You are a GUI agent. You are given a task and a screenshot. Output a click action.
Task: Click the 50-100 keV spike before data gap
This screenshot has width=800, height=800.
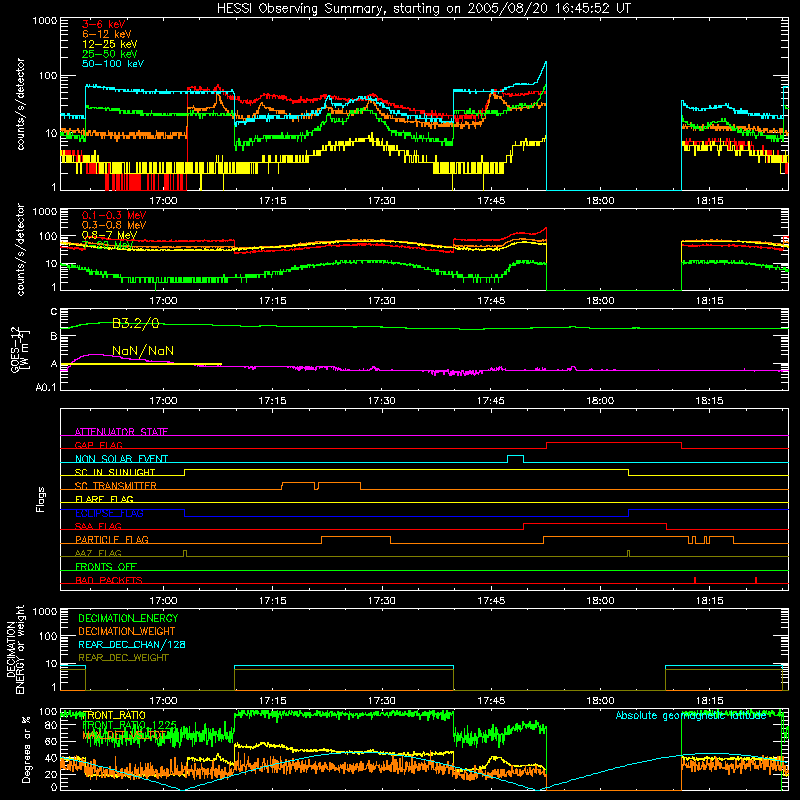[546, 63]
